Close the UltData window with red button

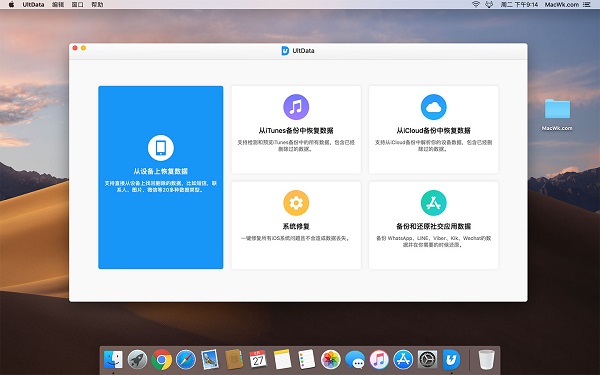(75, 48)
